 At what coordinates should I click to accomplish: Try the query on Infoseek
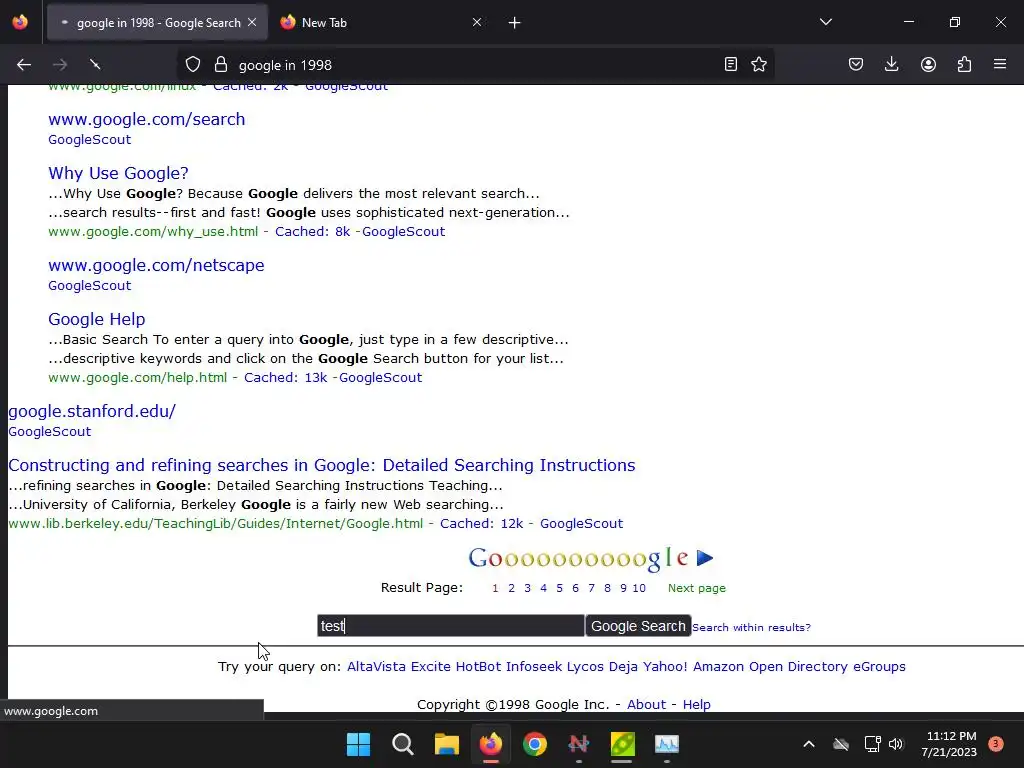[x=534, y=667]
